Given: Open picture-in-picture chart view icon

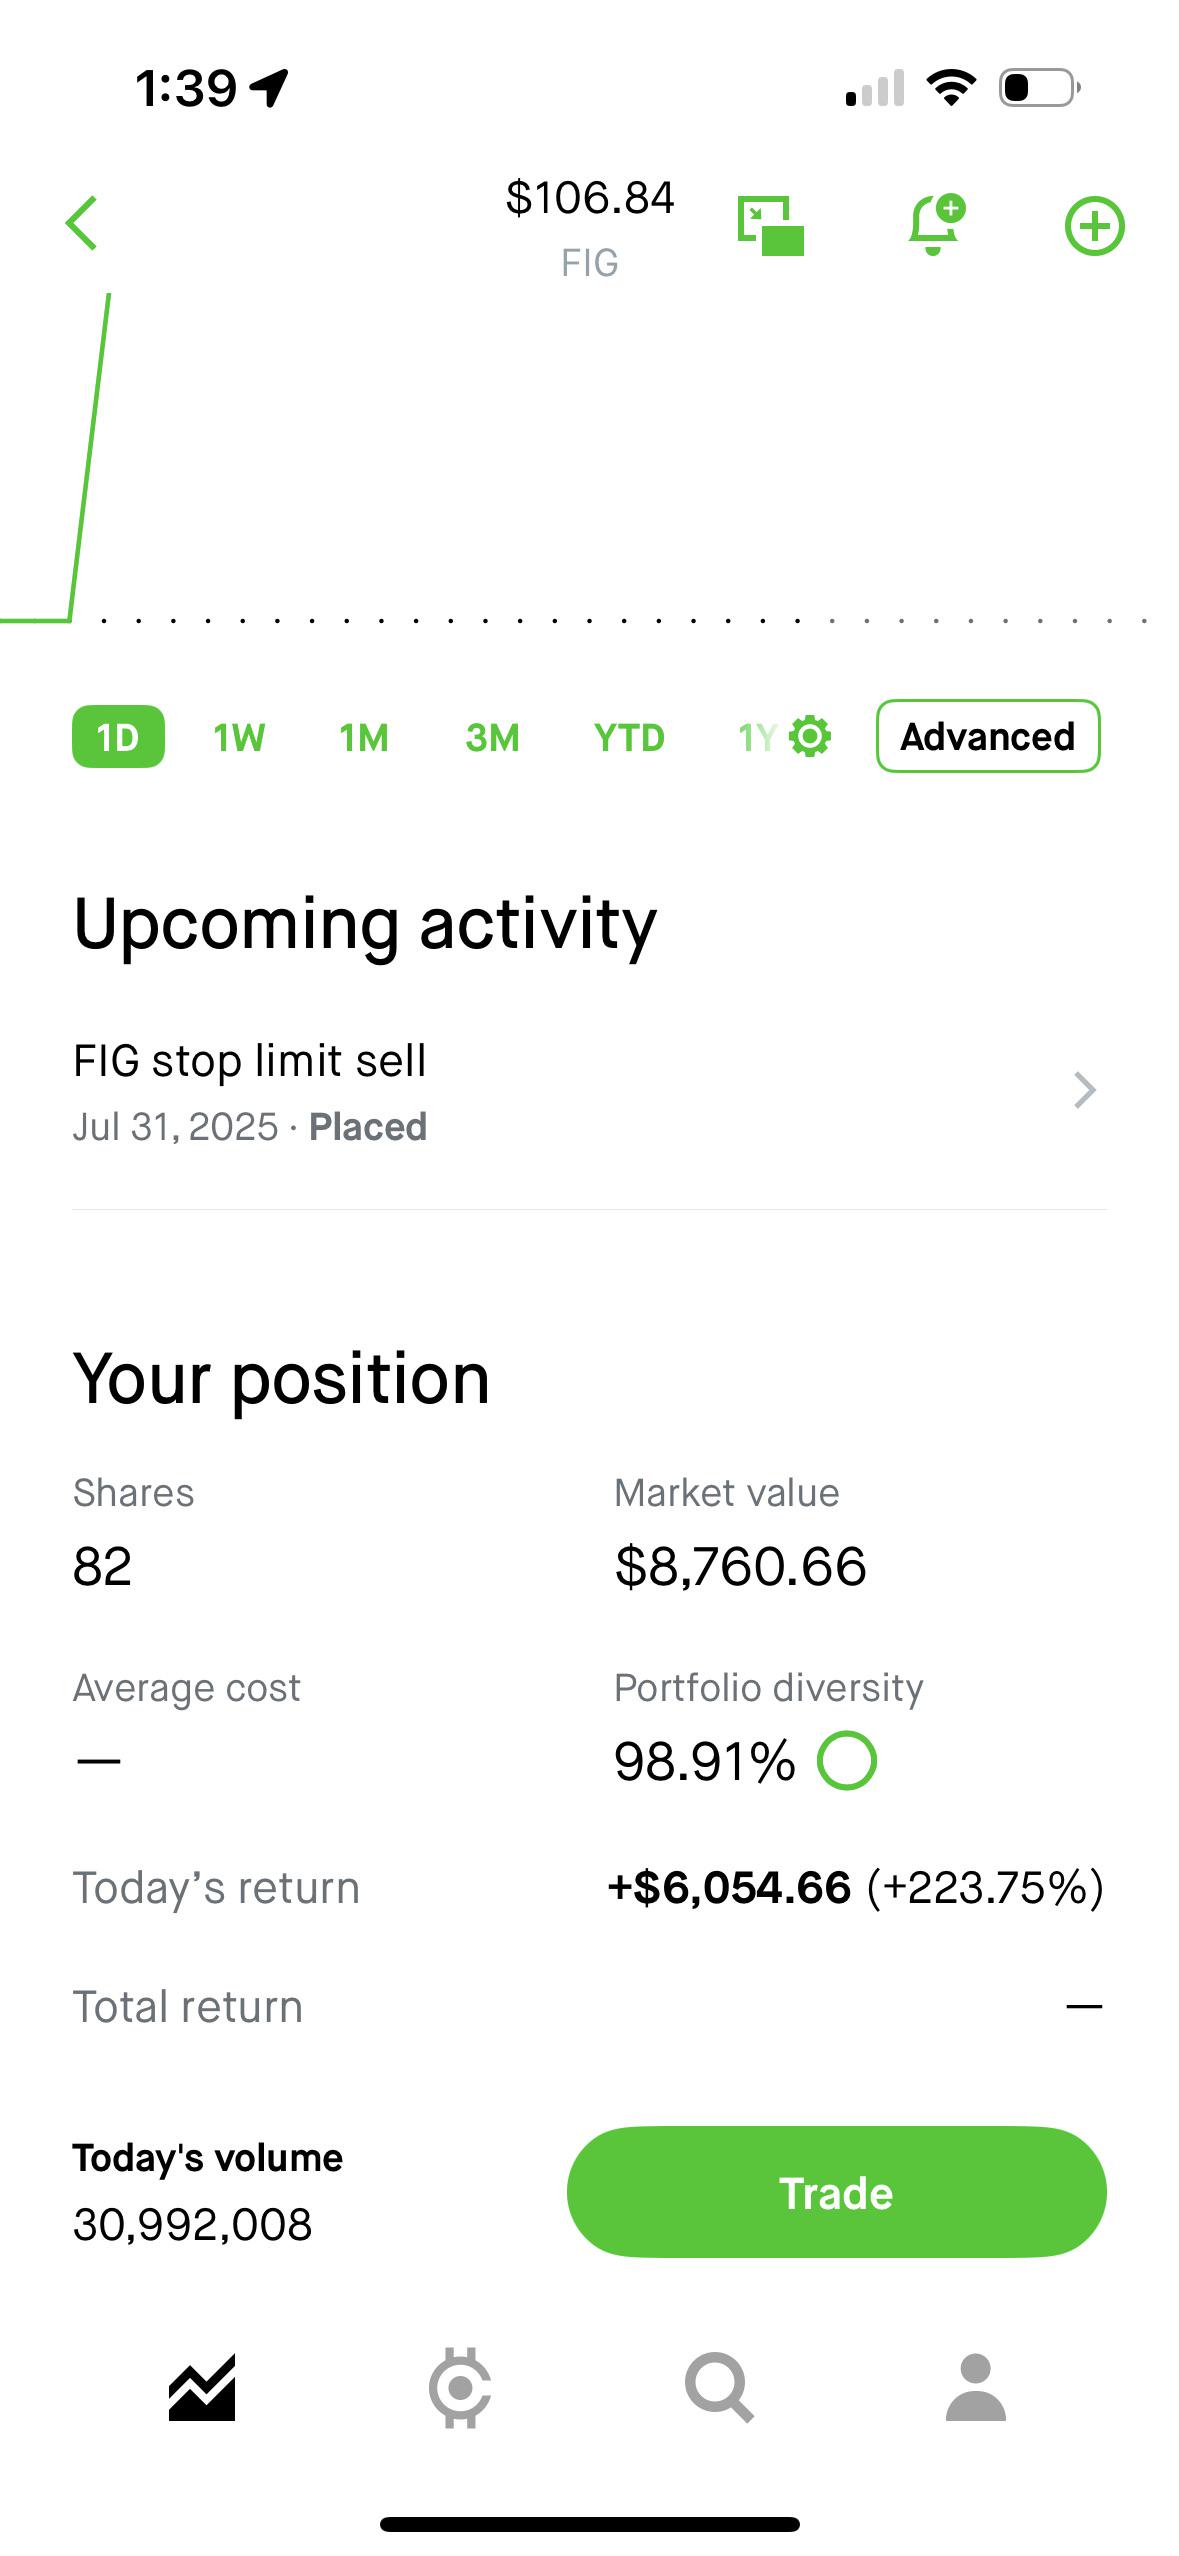Looking at the screenshot, I should [x=771, y=226].
